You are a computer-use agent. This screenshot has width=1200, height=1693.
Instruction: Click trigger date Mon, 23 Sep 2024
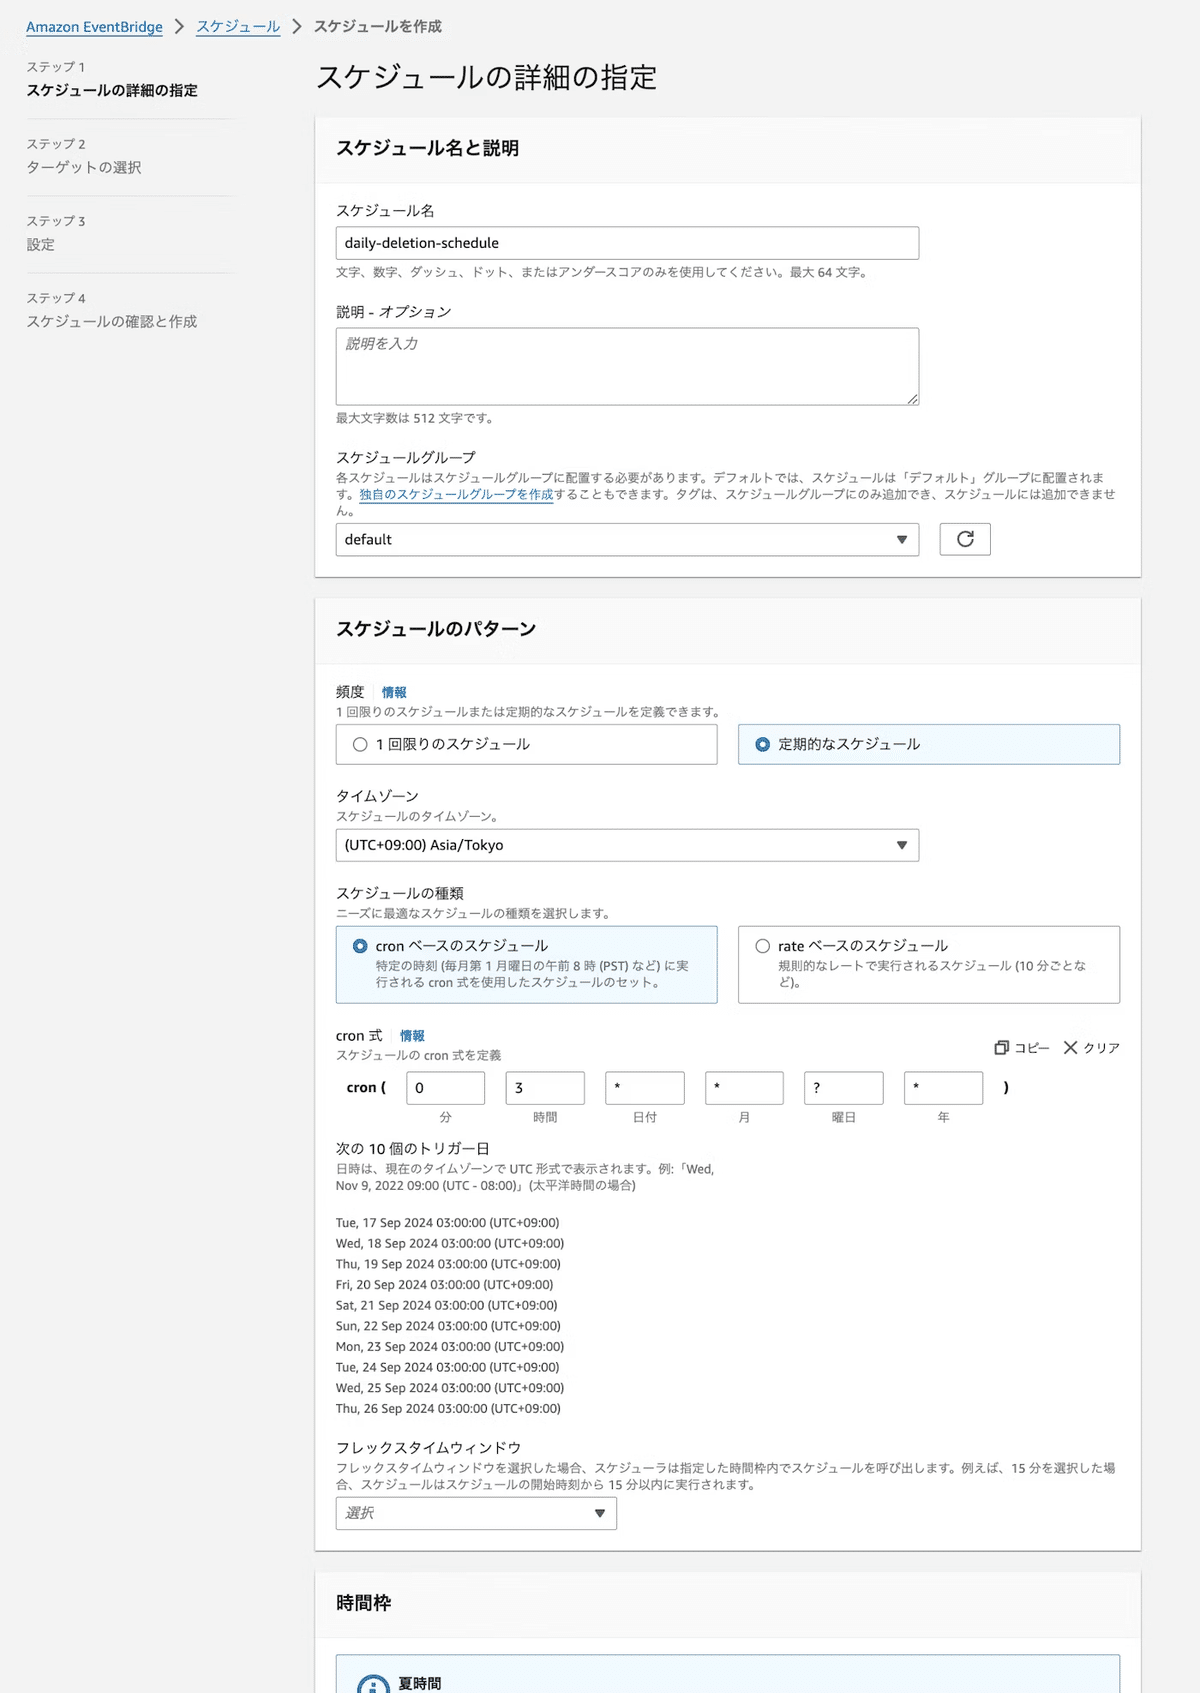450,1347
